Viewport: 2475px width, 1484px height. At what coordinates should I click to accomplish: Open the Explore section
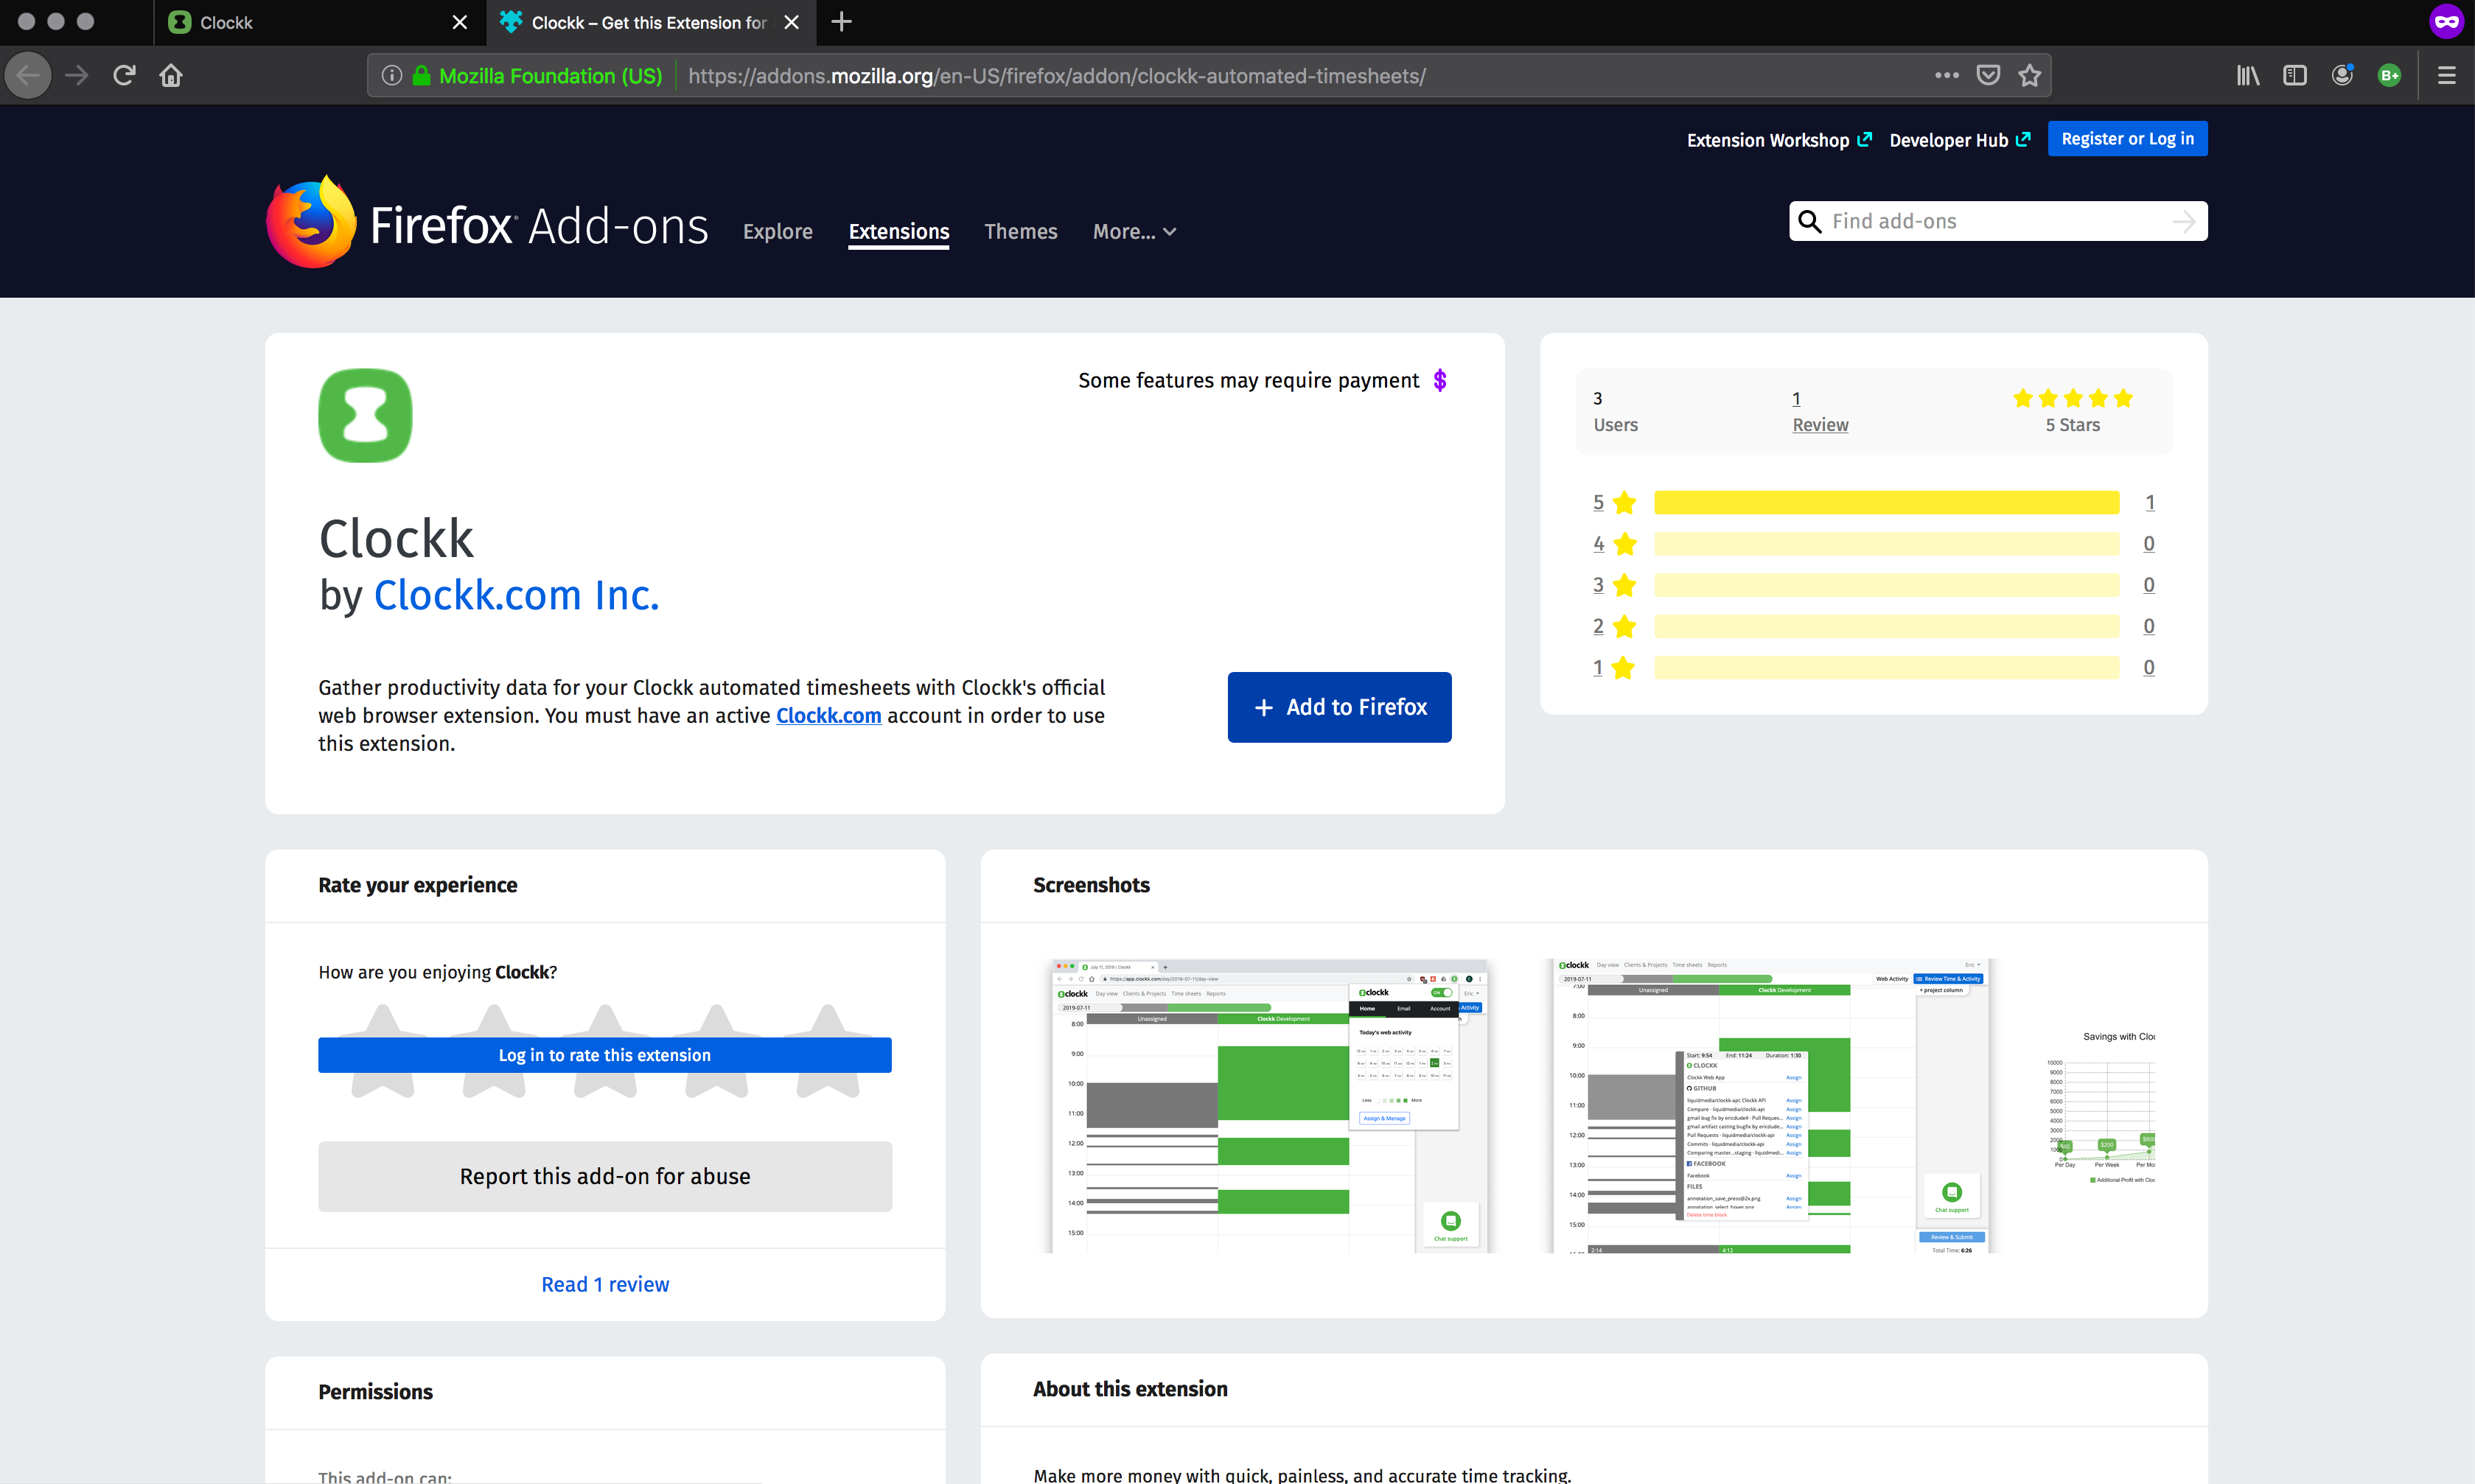[x=777, y=231]
